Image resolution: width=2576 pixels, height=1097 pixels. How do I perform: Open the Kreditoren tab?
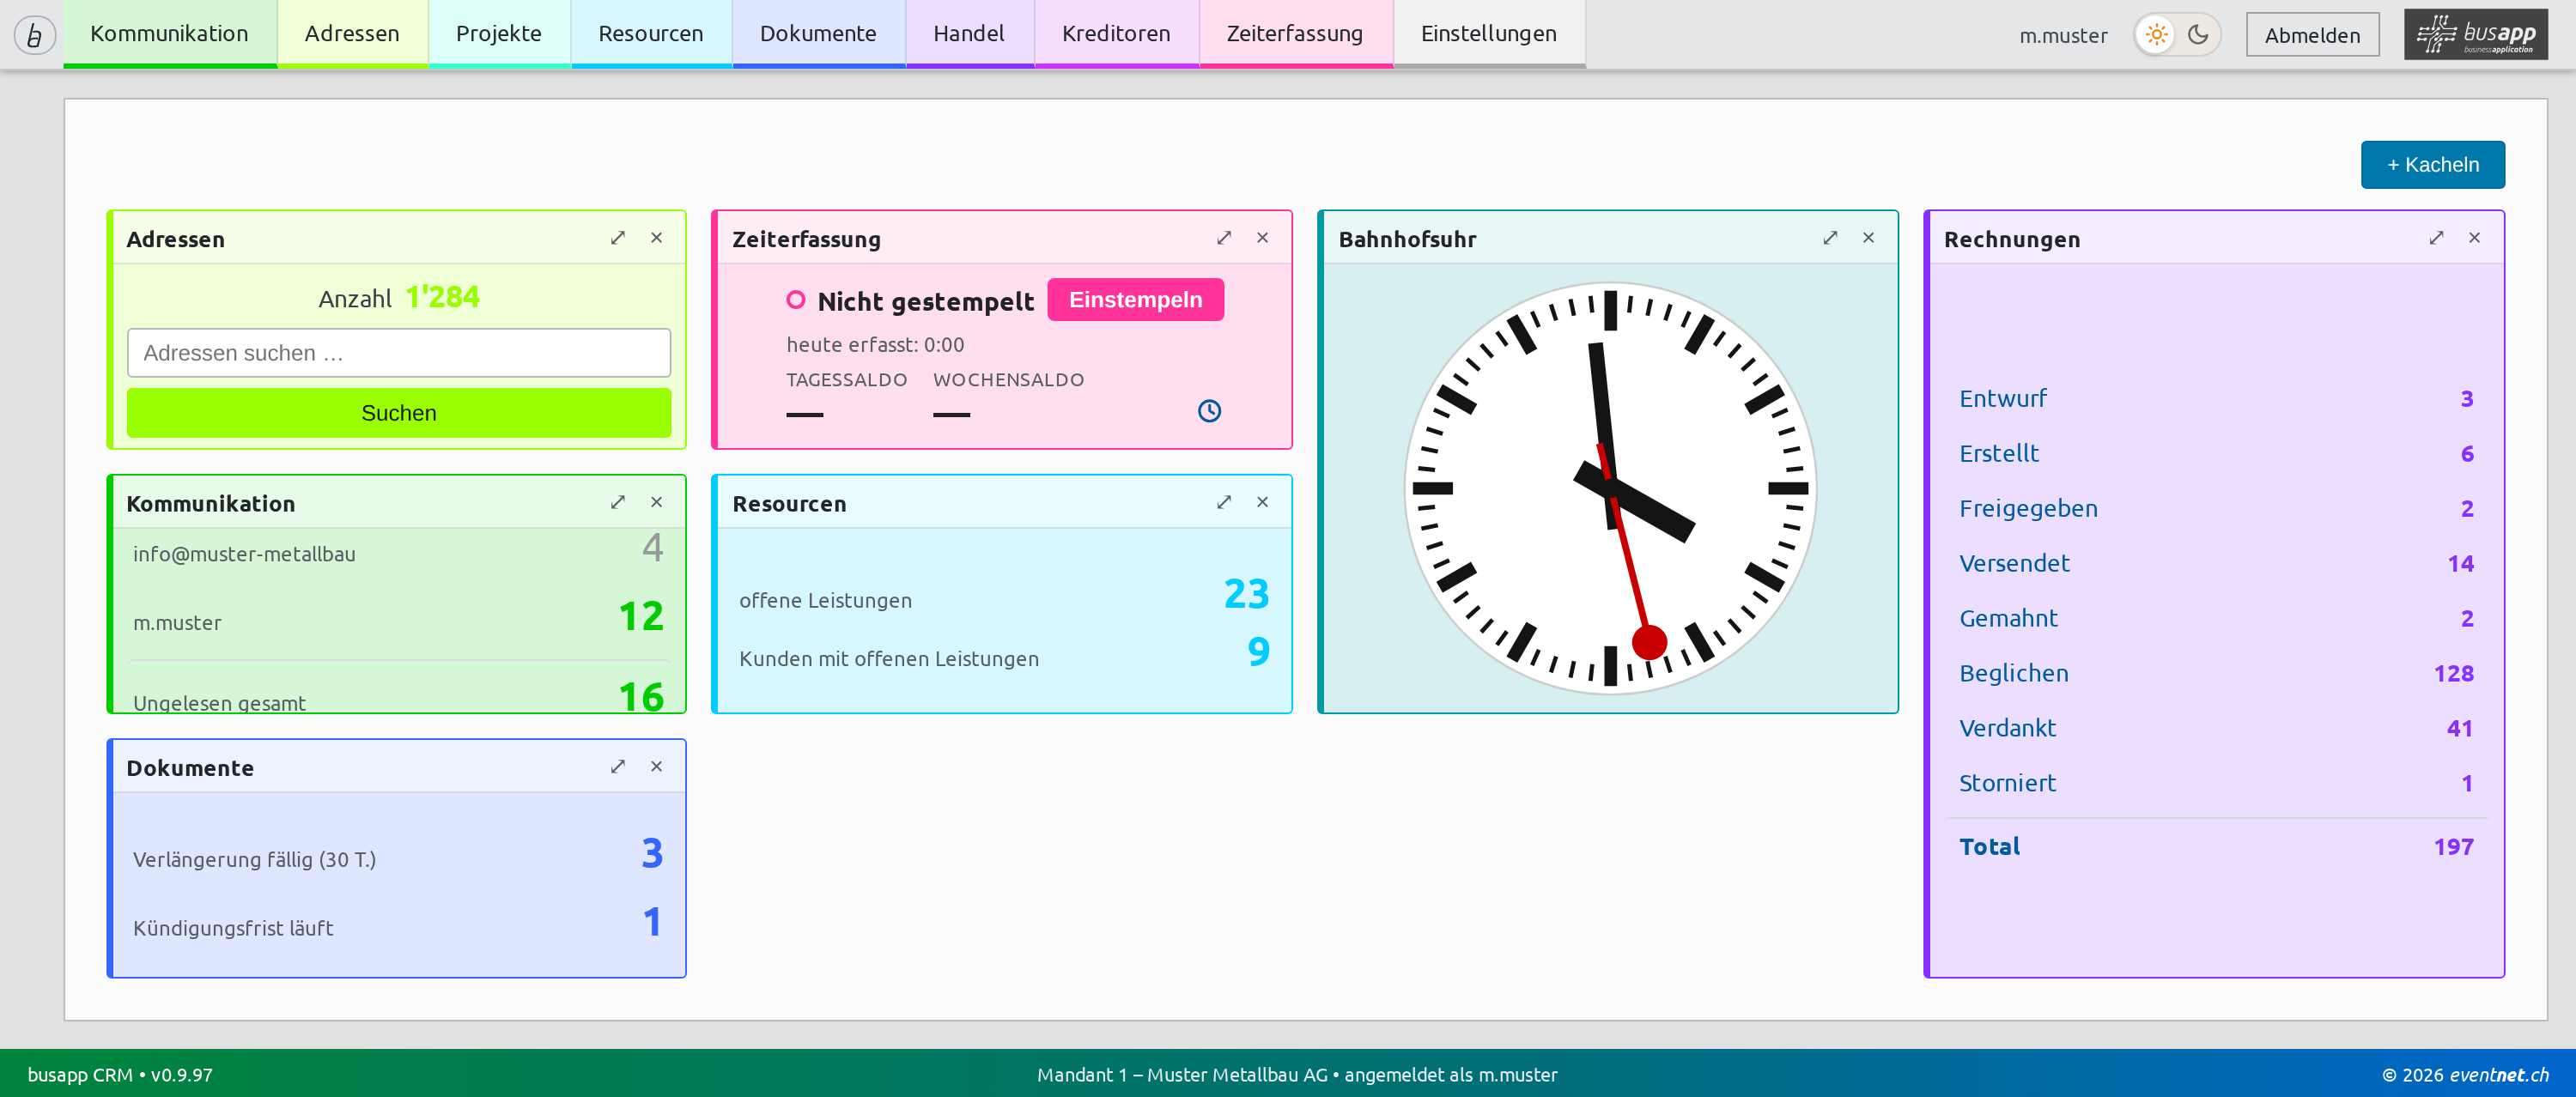1116,34
